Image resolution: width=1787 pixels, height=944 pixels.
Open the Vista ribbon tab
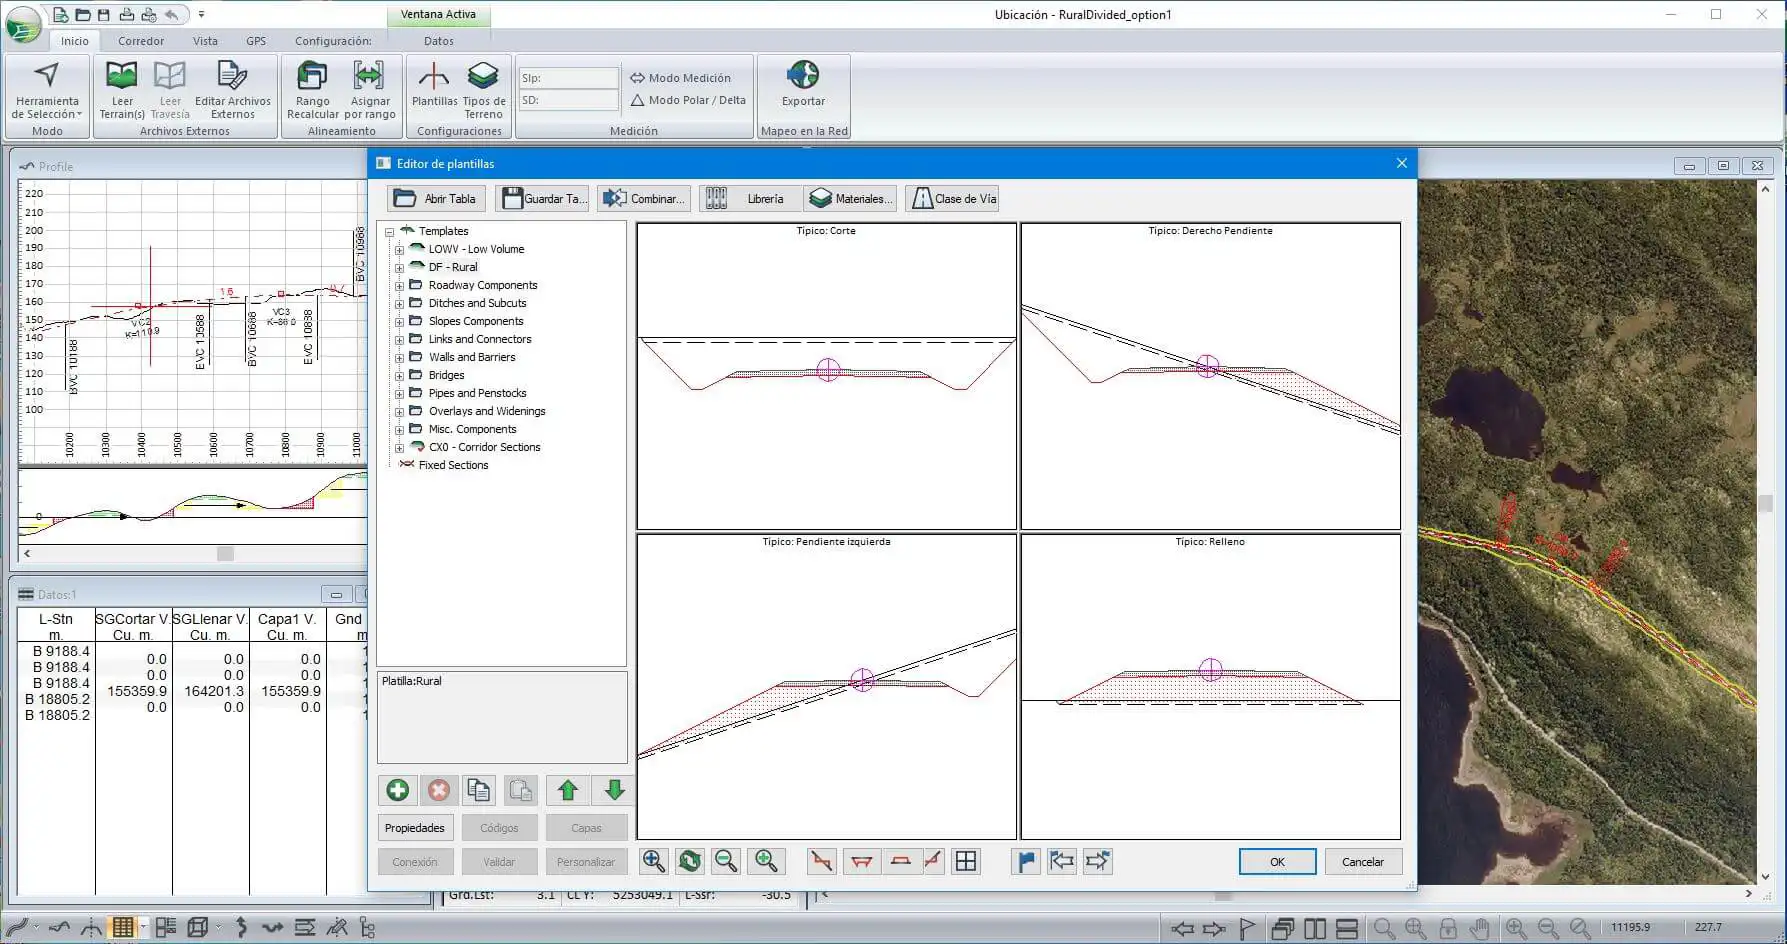(x=205, y=41)
